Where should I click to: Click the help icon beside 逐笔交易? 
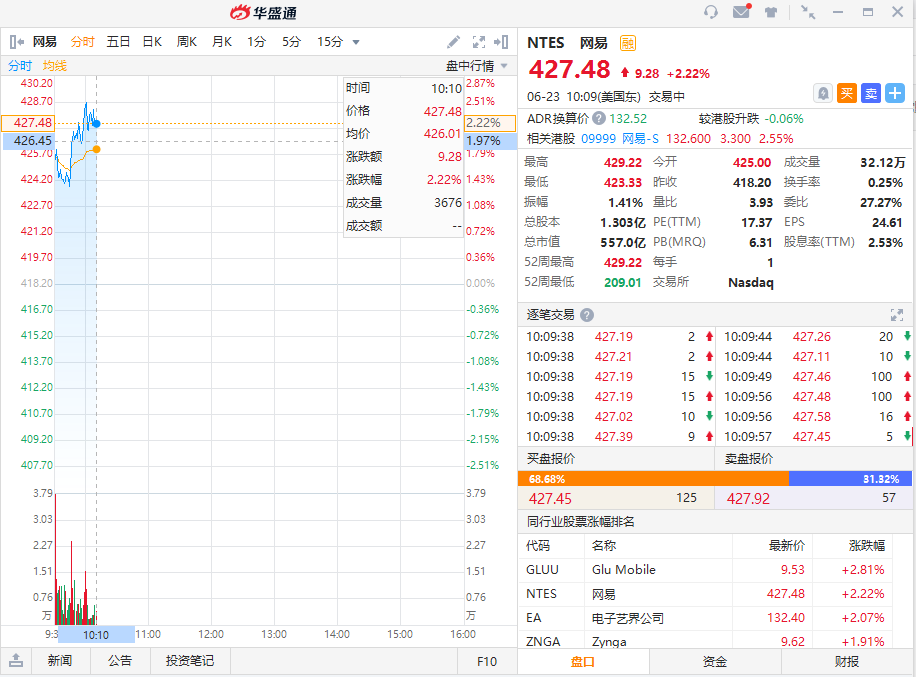pyautogui.click(x=586, y=314)
